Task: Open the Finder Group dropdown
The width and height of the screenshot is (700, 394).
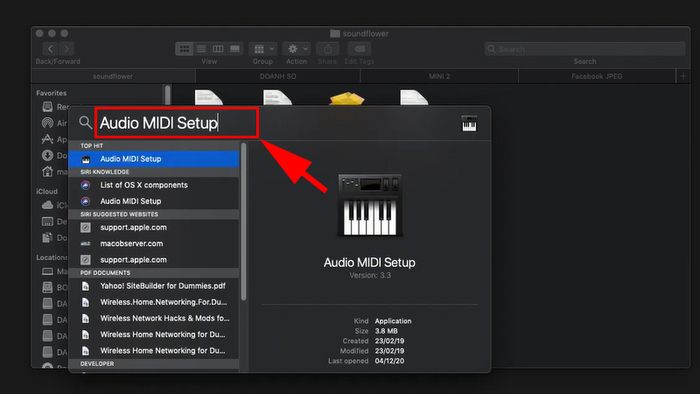Action: 263,49
